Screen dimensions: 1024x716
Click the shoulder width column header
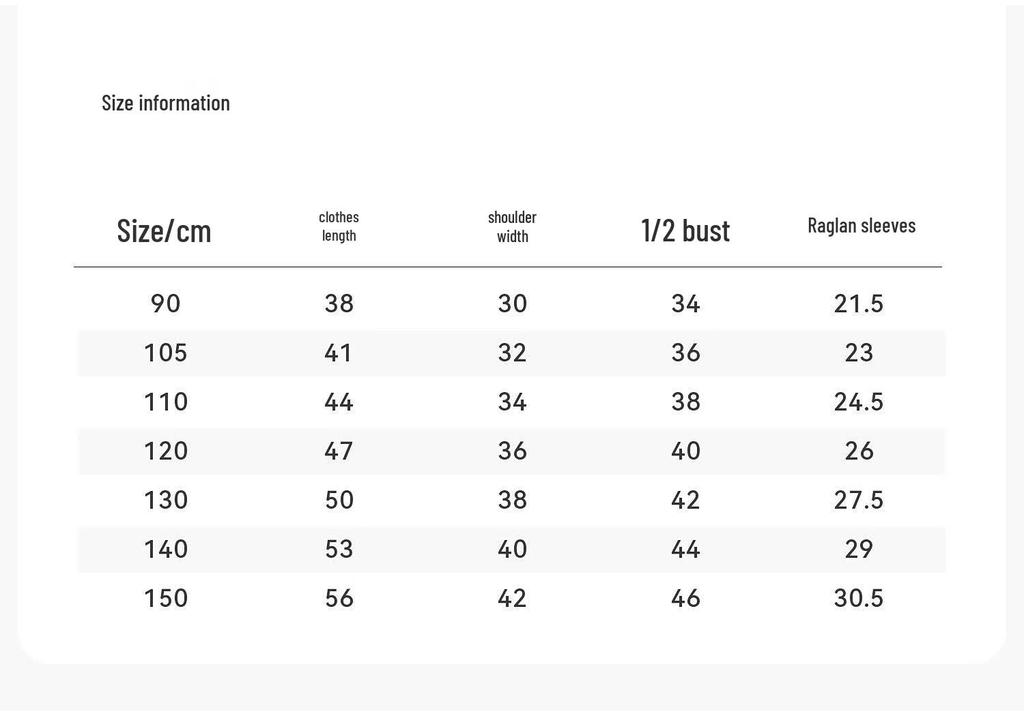512,227
